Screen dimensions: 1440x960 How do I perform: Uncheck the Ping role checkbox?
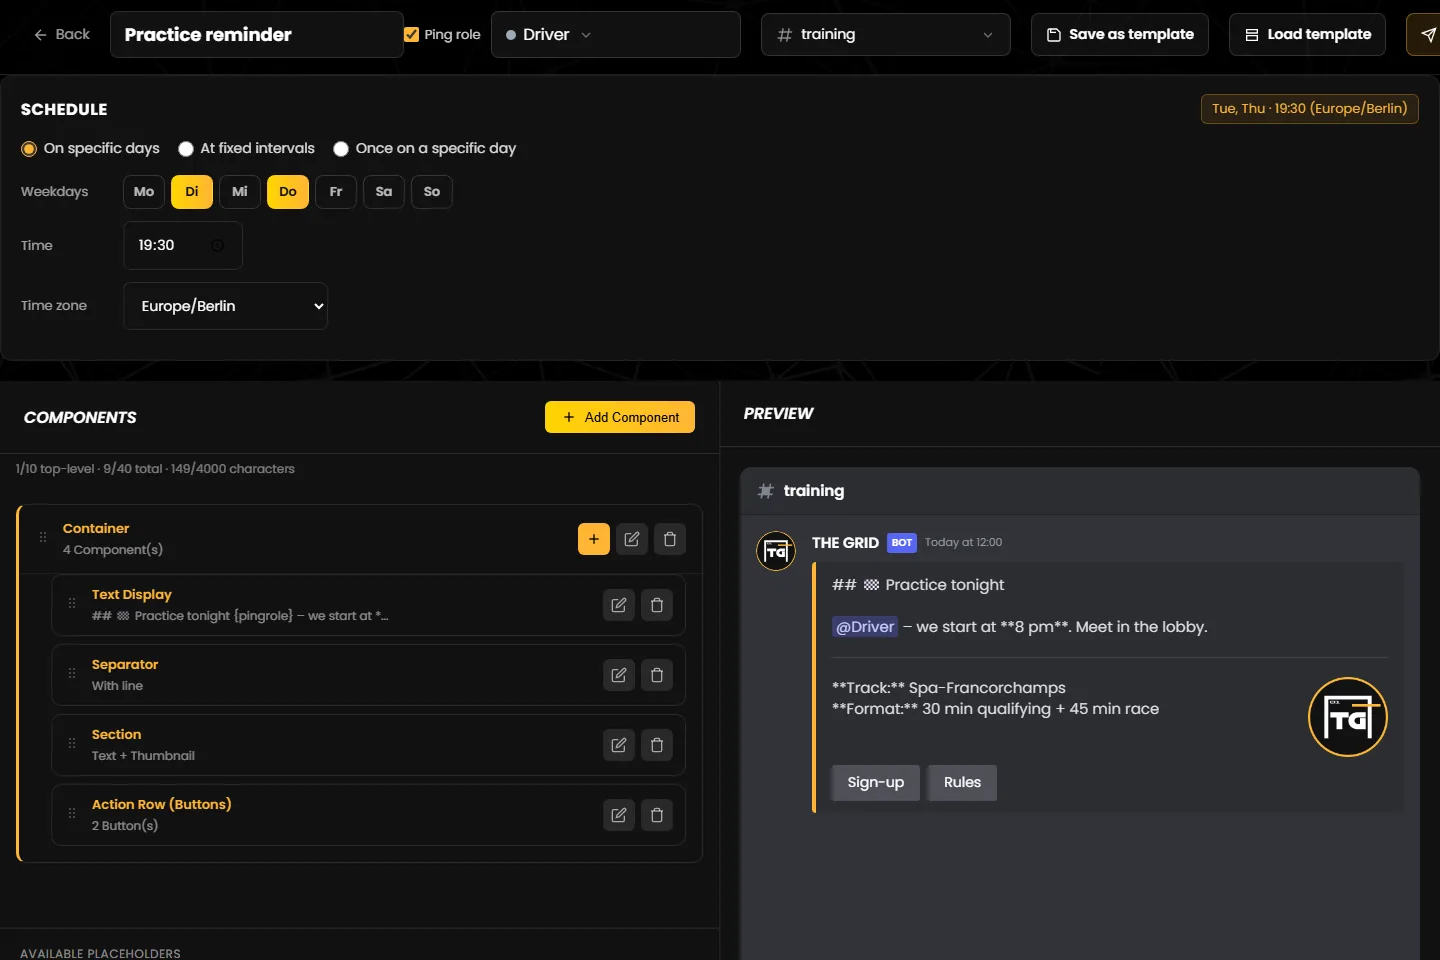[411, 35]
